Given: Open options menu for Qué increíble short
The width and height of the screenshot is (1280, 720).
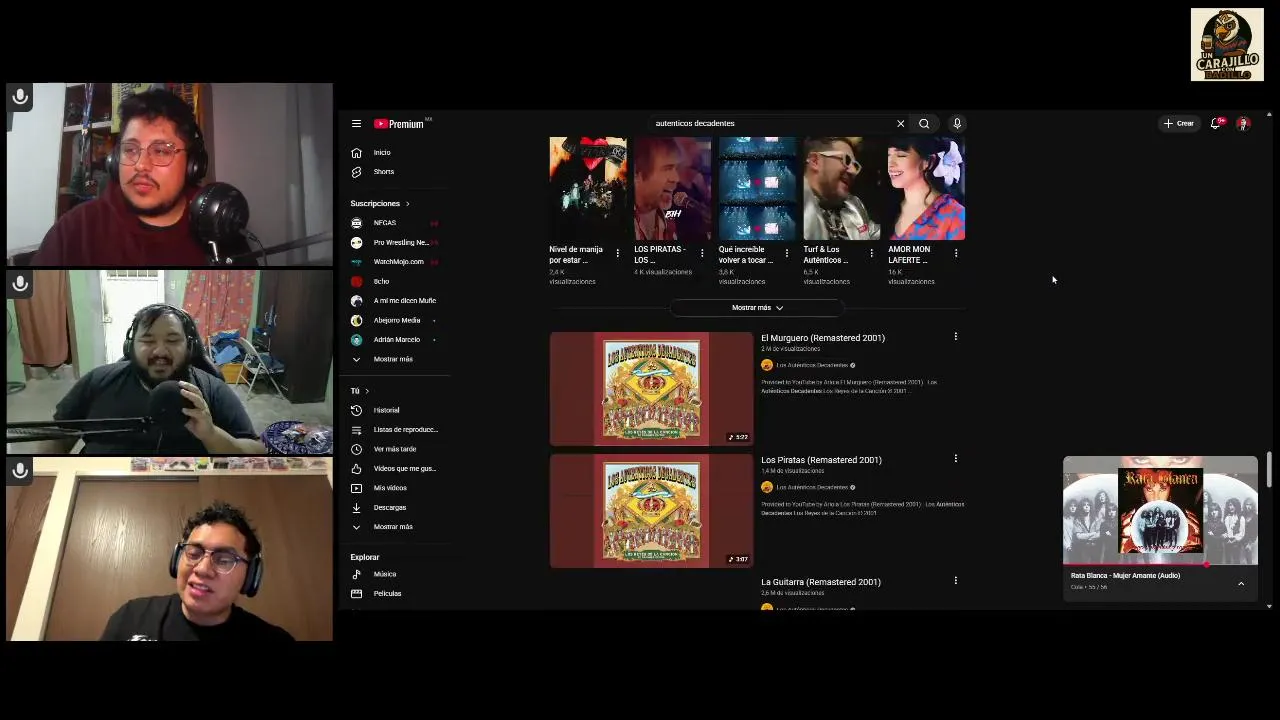Looking at the screenshot, I should 787,253.
